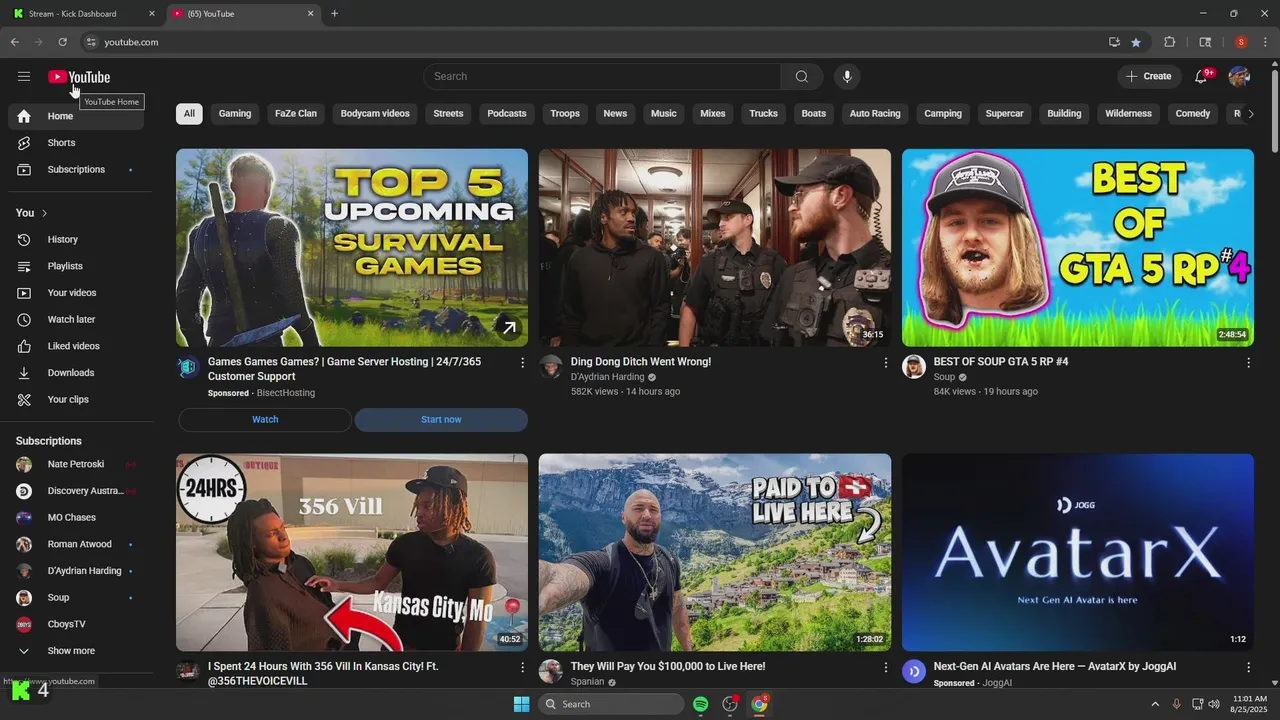Open AvatarX ad thumbnail
Viewport: 1280px width, 720px height.
point(1078,552)
